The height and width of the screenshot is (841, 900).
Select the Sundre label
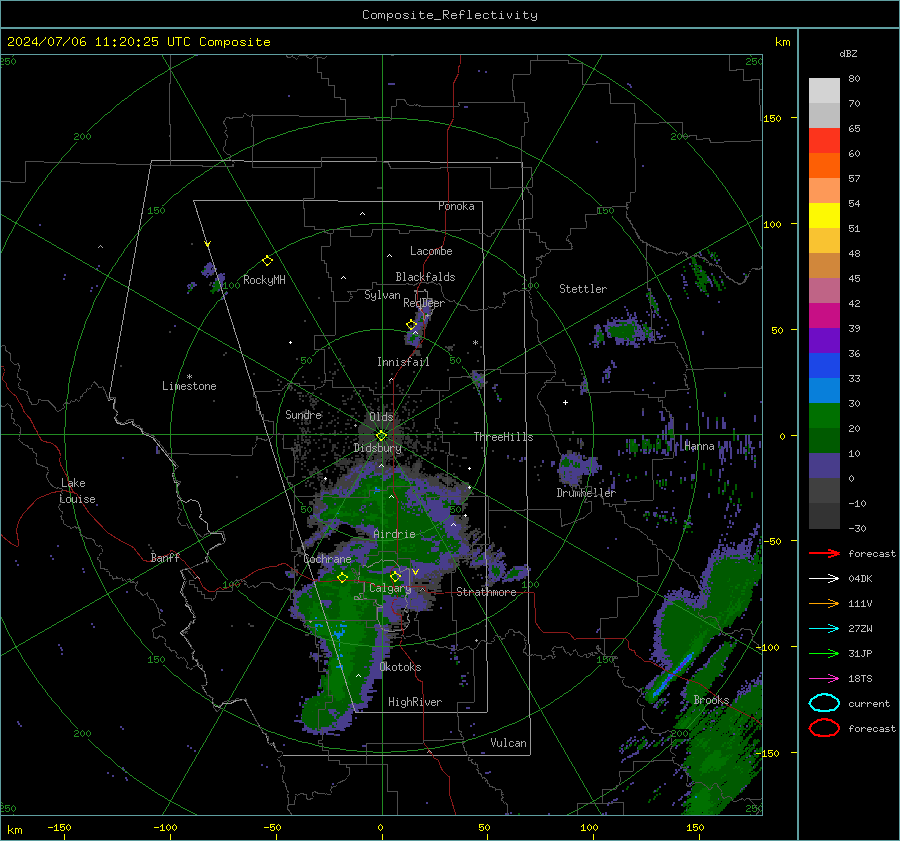[304, 414]
